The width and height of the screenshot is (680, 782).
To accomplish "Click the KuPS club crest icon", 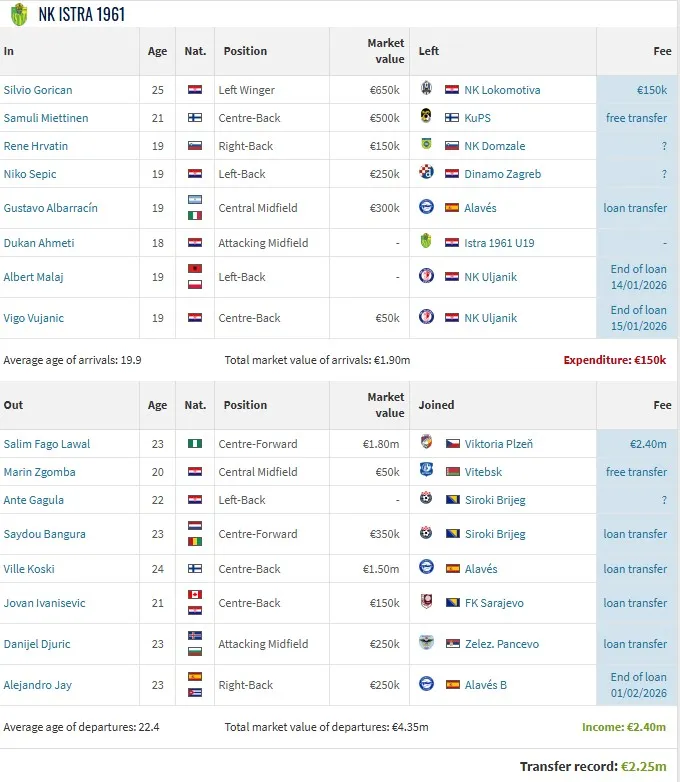I will (428, 118).
